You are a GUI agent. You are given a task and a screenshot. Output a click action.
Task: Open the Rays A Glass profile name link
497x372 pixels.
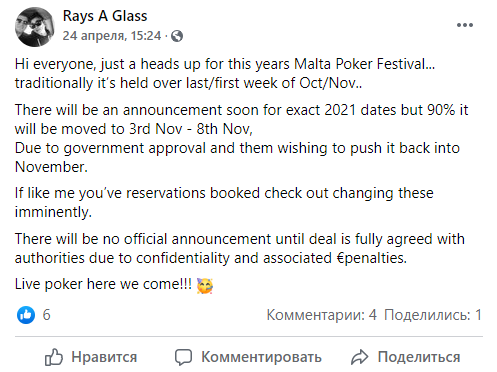[x=105, y=16]
